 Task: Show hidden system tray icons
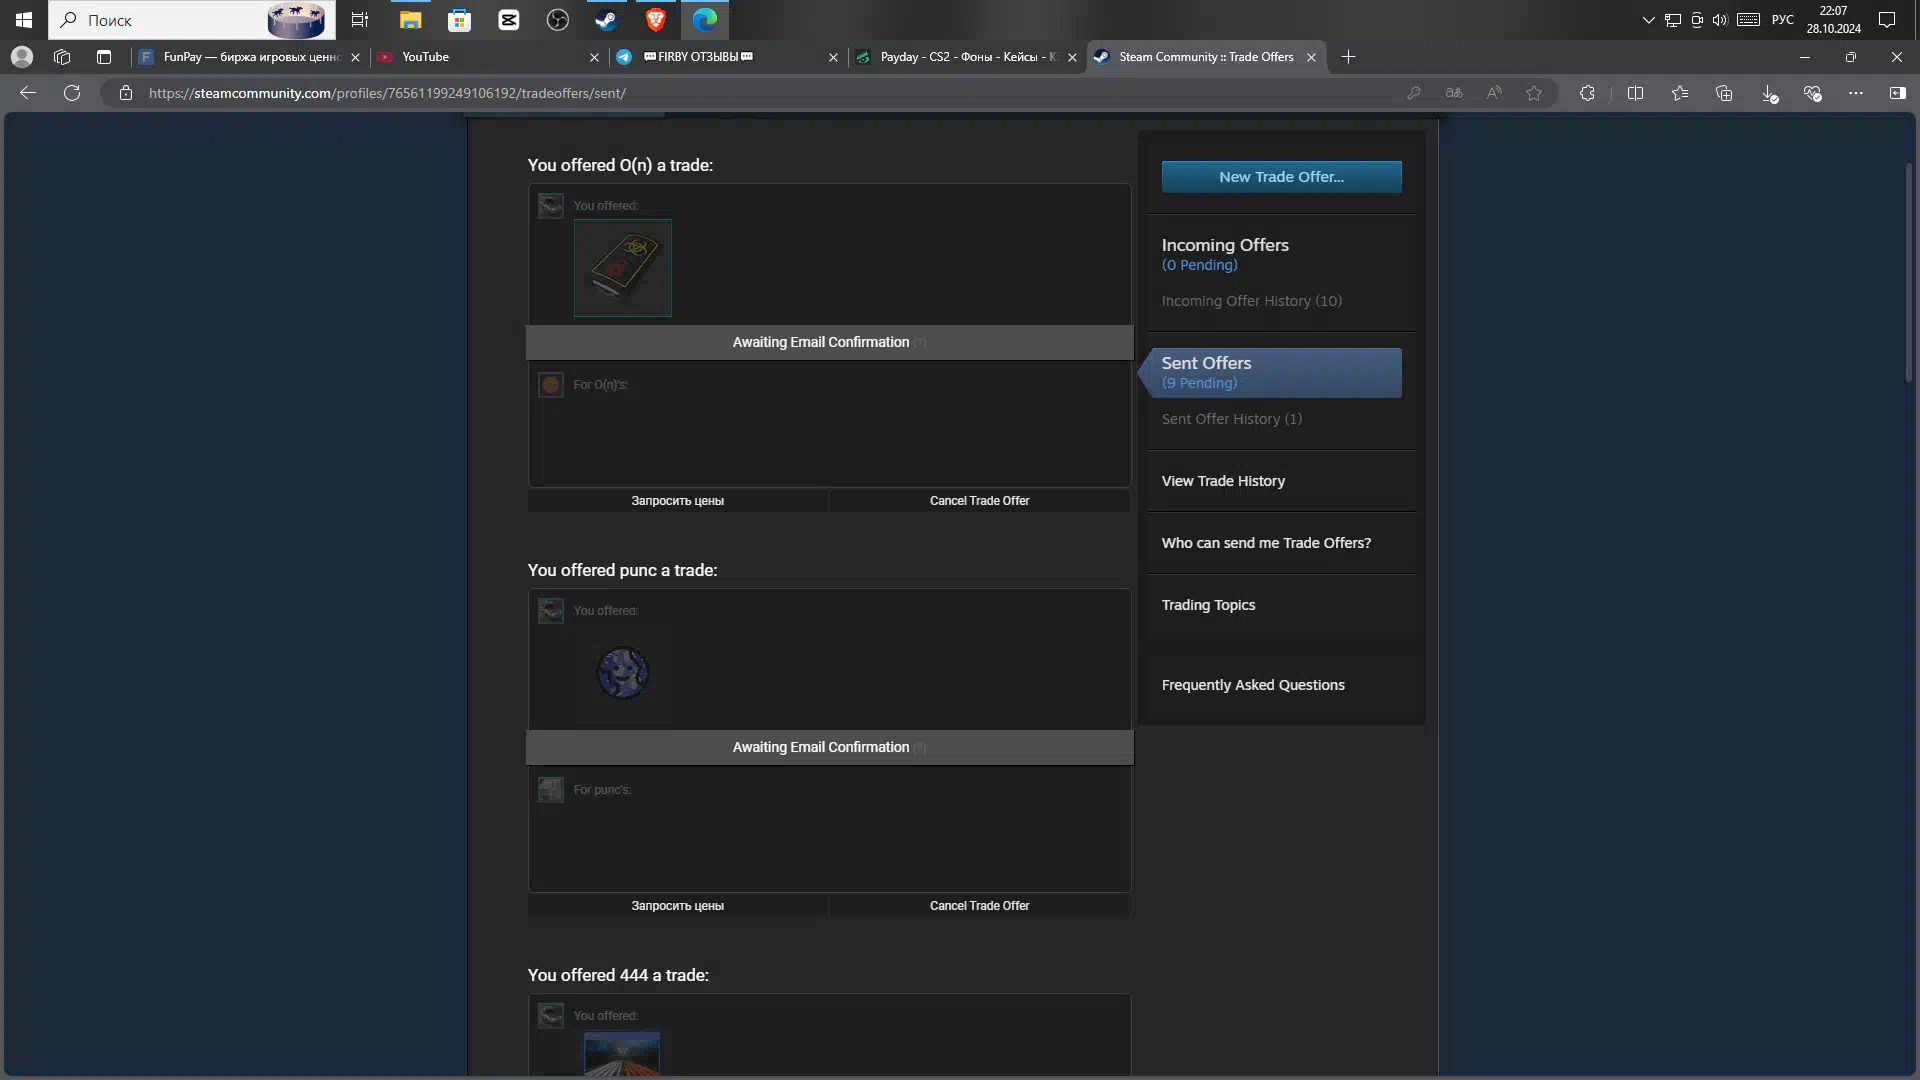pos(1648,20)
